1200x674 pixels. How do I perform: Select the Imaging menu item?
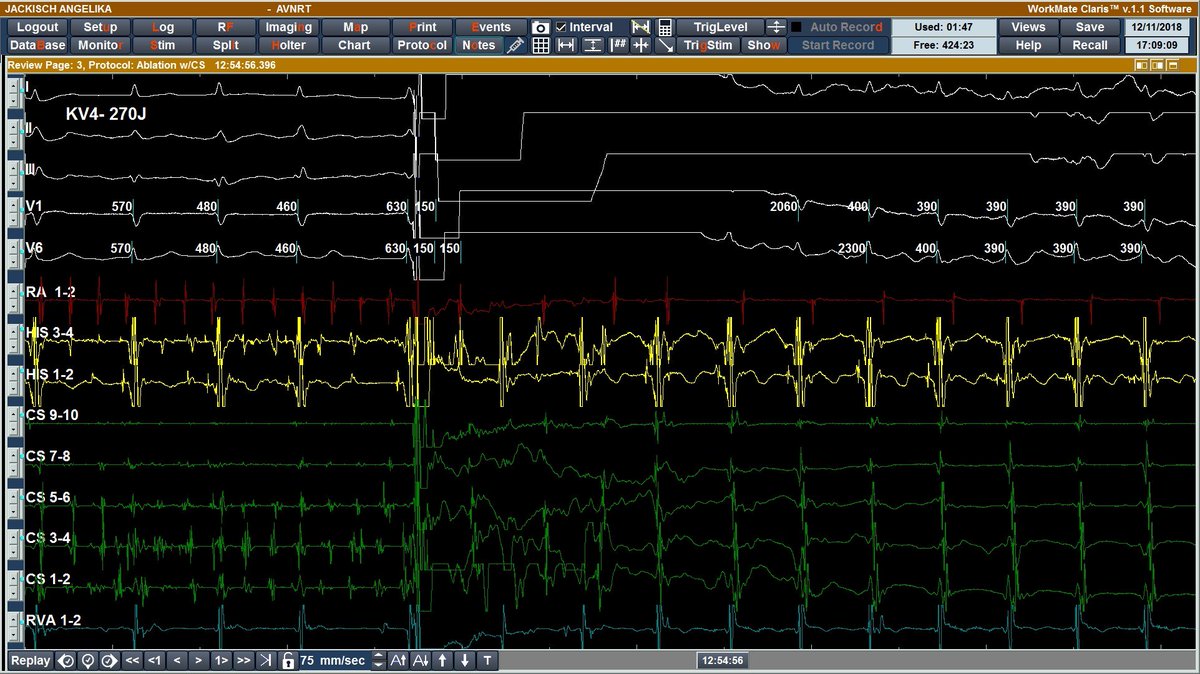tap(288, 27)
